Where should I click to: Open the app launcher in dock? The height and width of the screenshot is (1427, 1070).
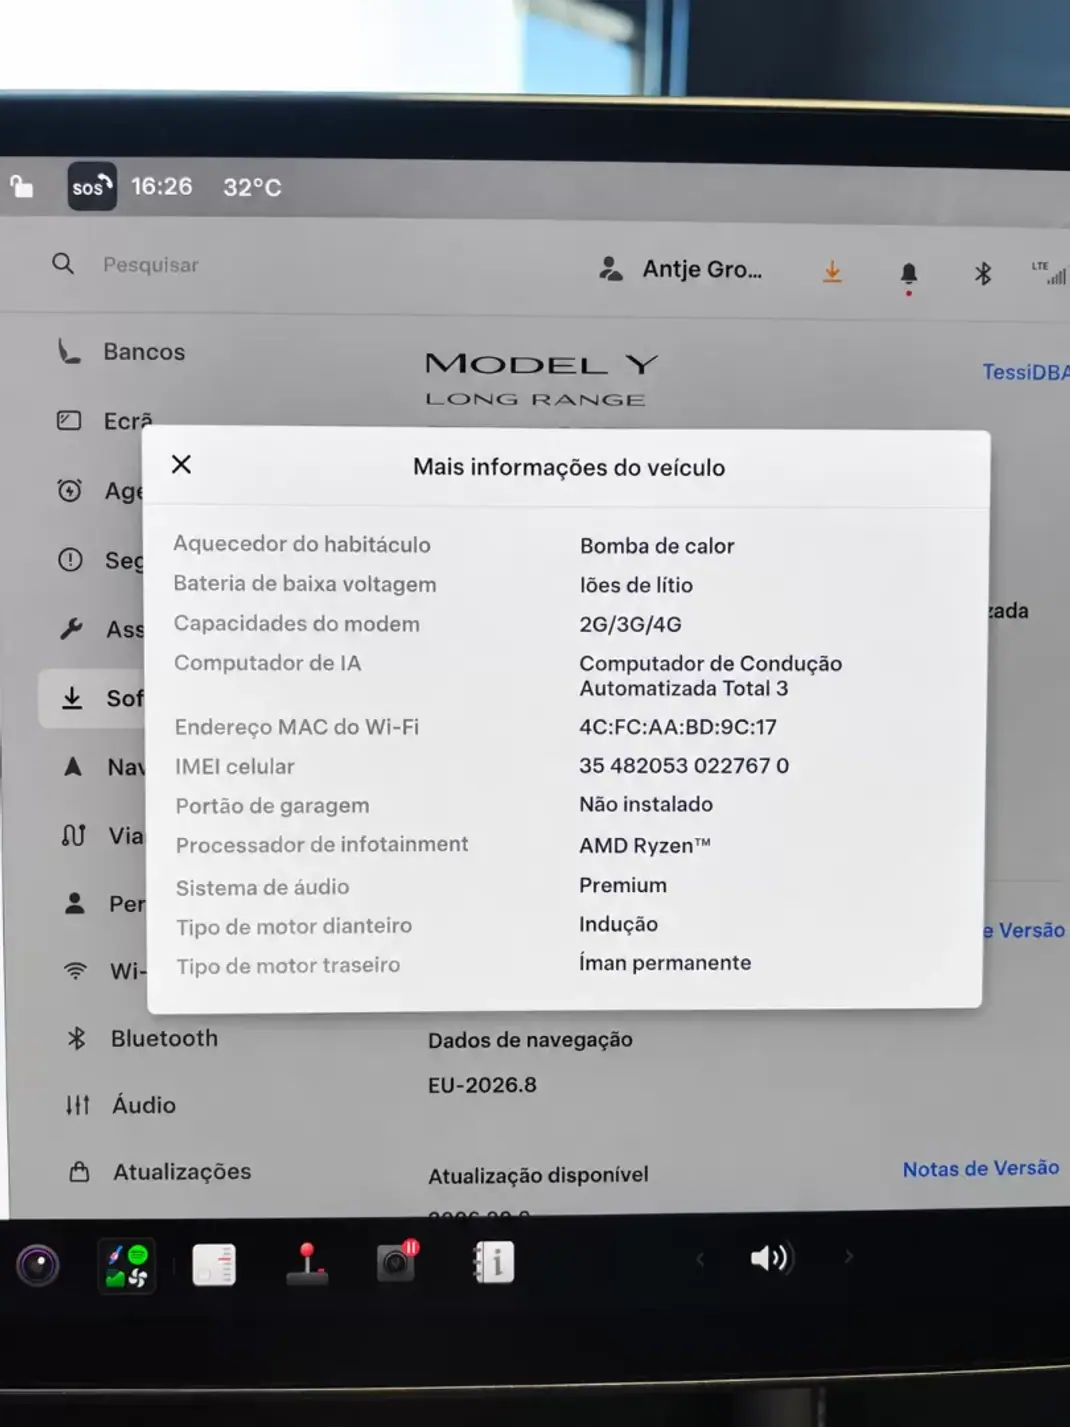click(127, 1266)
